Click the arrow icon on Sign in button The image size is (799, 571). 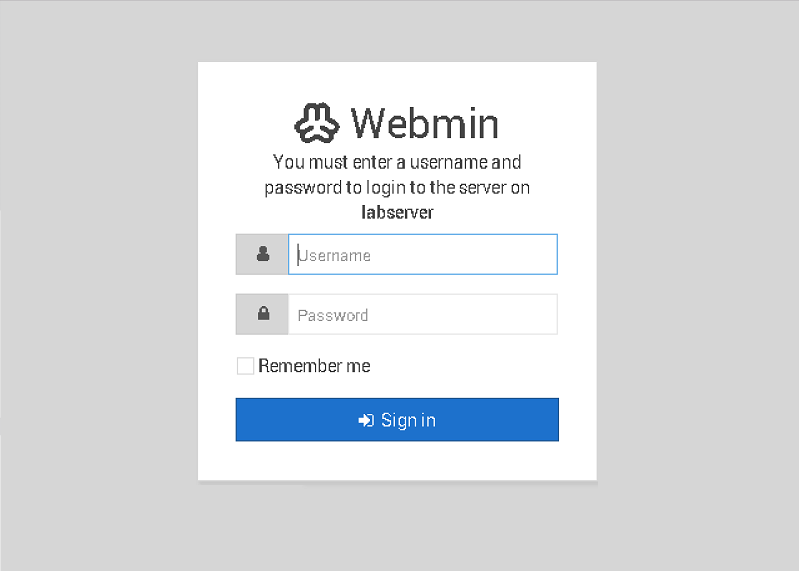coord(366,420)
